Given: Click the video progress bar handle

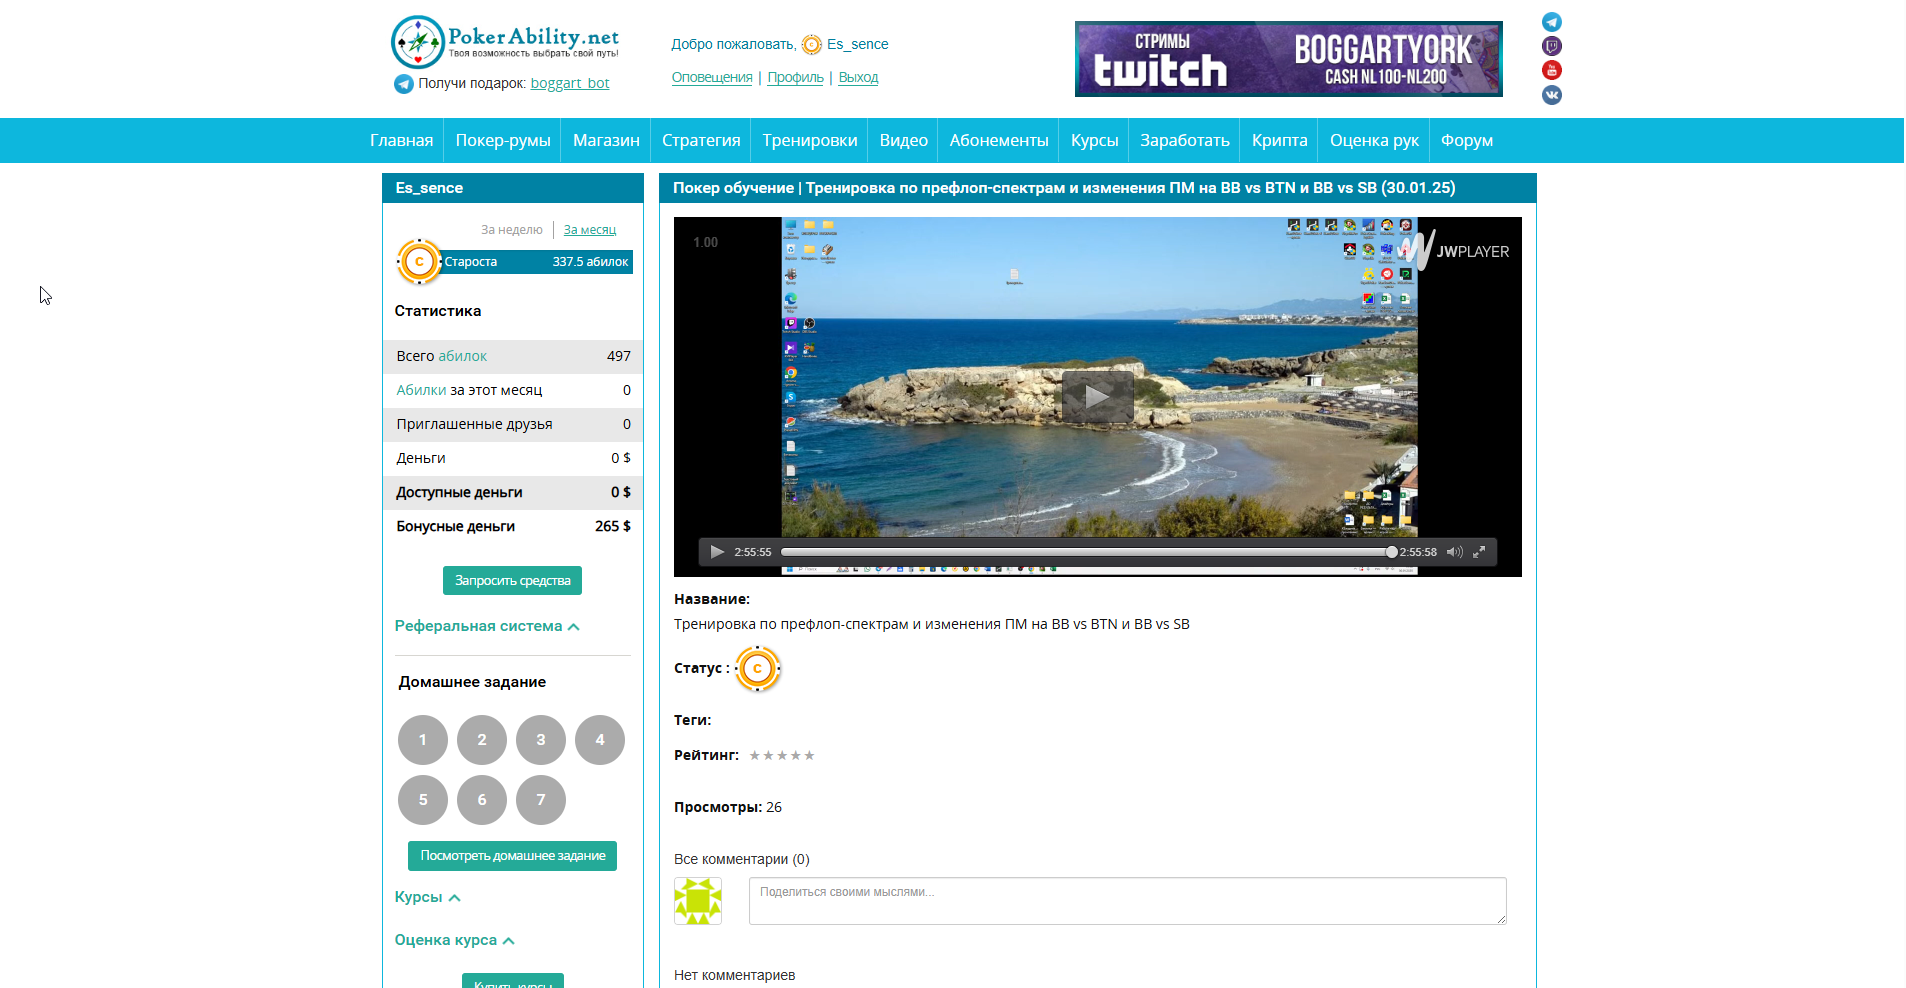Looking at the screenshot, I should (1391, 552).
